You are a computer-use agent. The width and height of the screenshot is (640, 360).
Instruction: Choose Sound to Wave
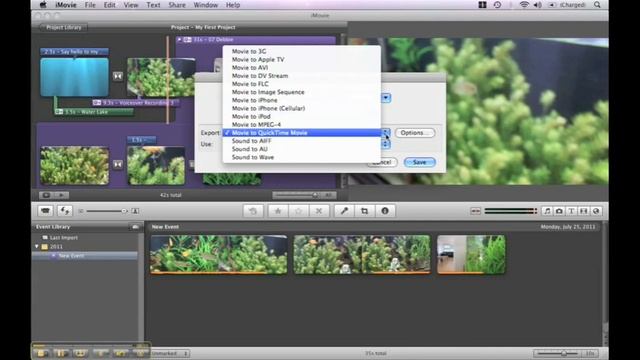302,158
